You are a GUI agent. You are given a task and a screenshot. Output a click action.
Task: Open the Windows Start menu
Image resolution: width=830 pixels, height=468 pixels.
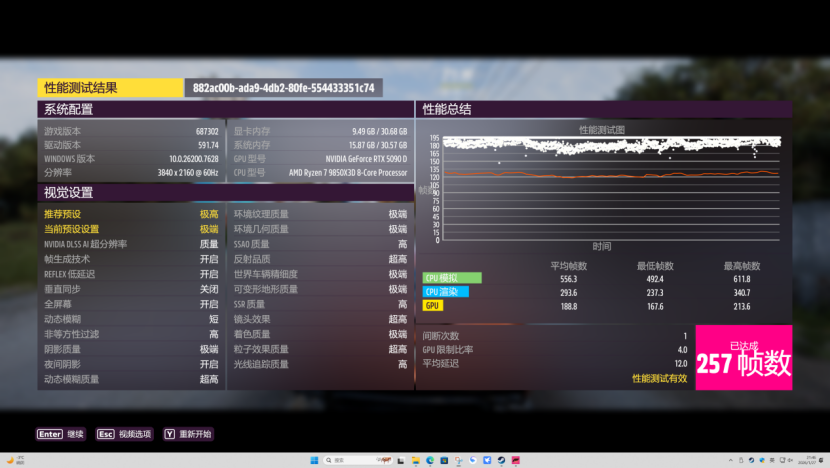click(x=314, y=460)
